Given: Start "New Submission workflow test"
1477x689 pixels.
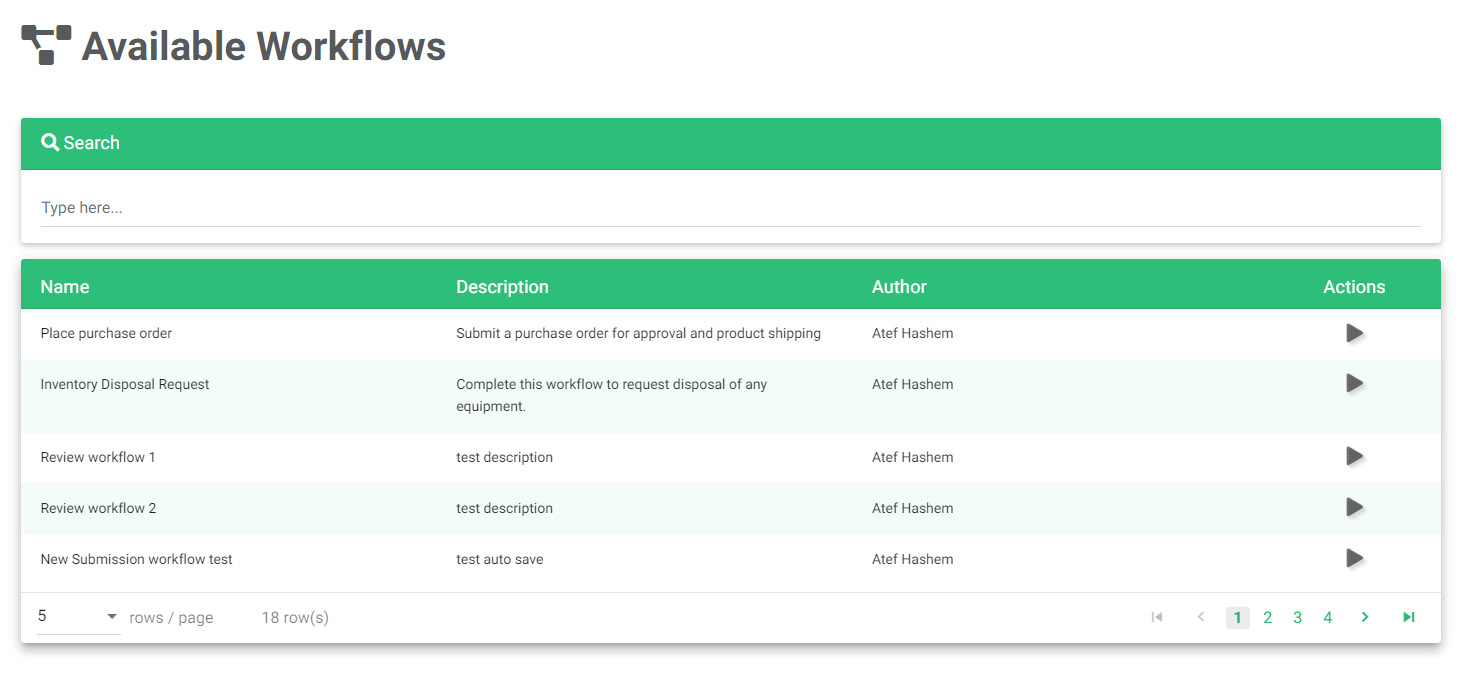Looking at the screenshot, I should coord(1355,558).
